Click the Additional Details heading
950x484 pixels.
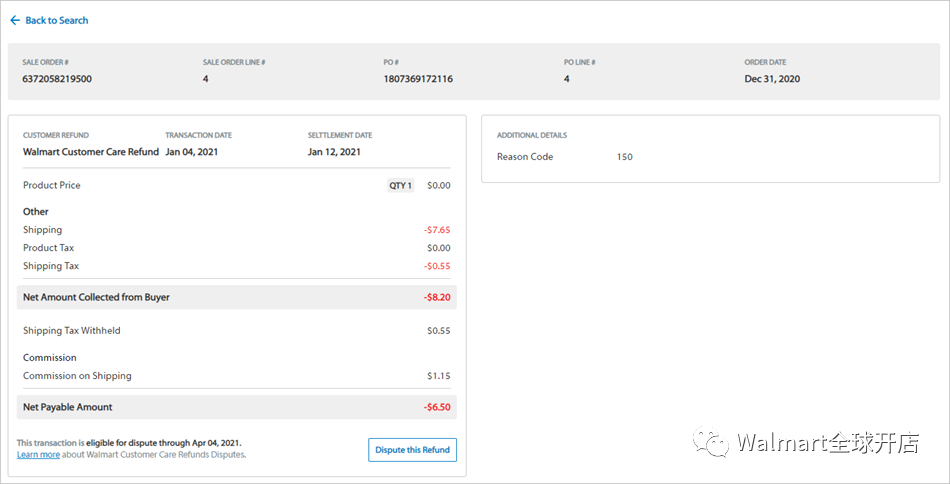tap(532, 135)
